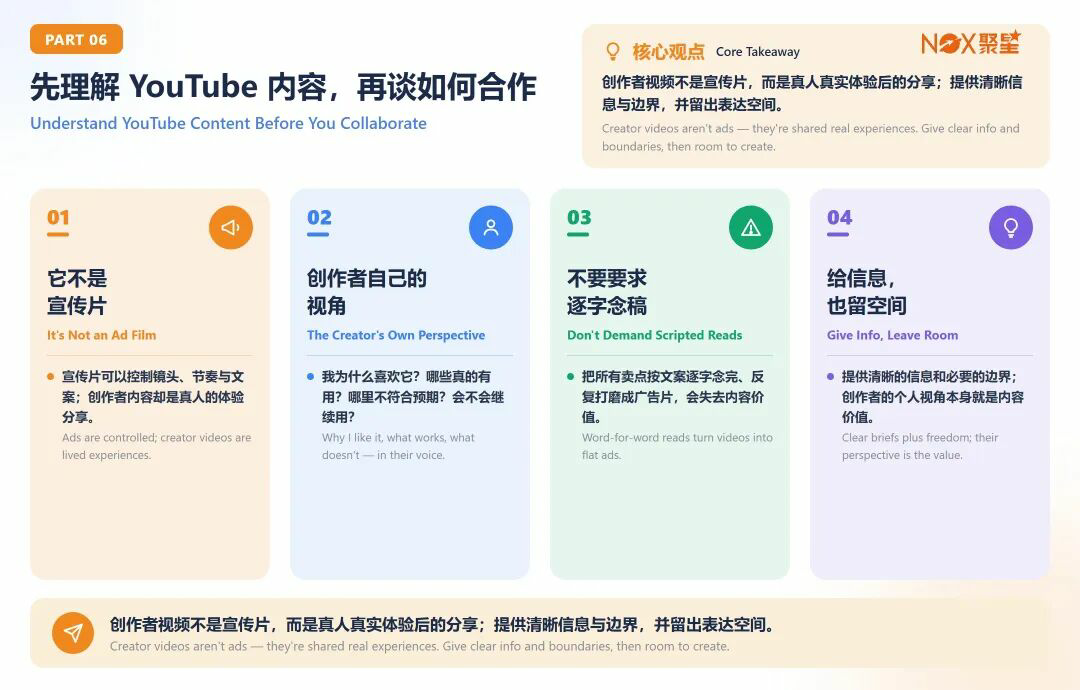This screenshot has width=1080, height=690.
Task: Click "The Creator's Own Perspective" subtitle
Action: tap(396, 335)
